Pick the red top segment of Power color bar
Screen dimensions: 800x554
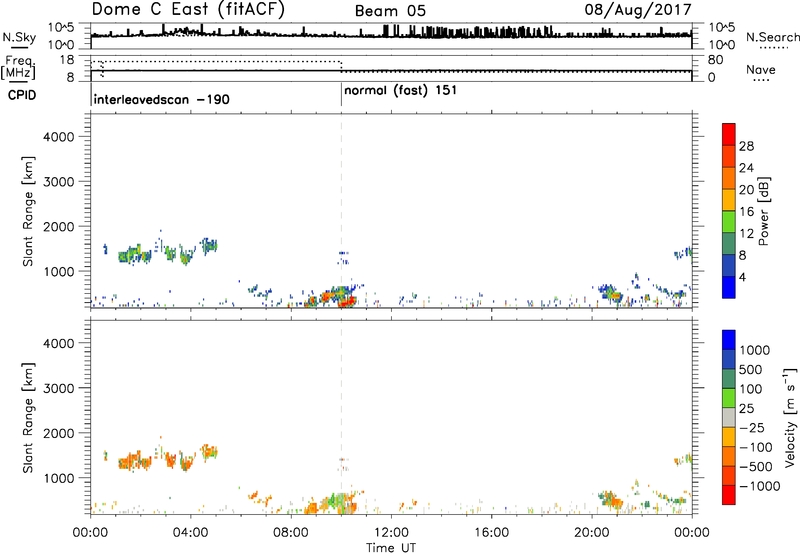pos(729,135)
